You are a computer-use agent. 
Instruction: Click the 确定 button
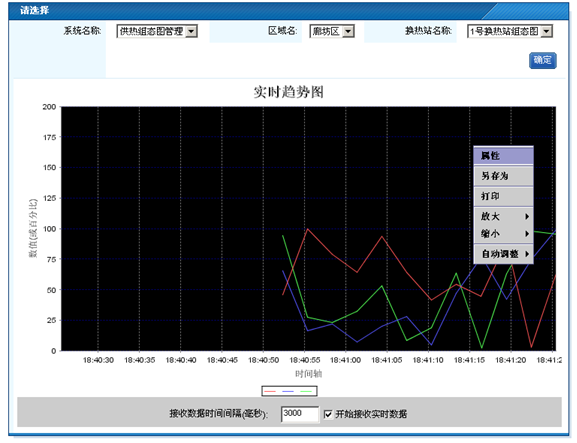543,60
